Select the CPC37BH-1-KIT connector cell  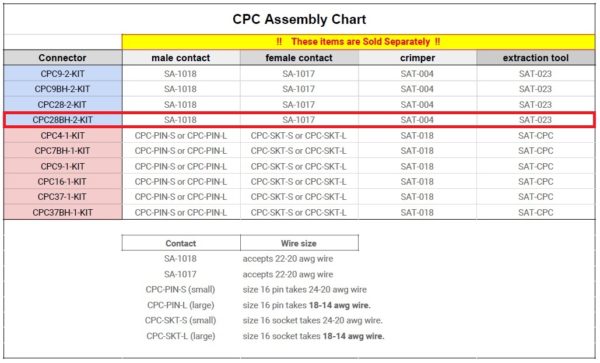[62, 212]
